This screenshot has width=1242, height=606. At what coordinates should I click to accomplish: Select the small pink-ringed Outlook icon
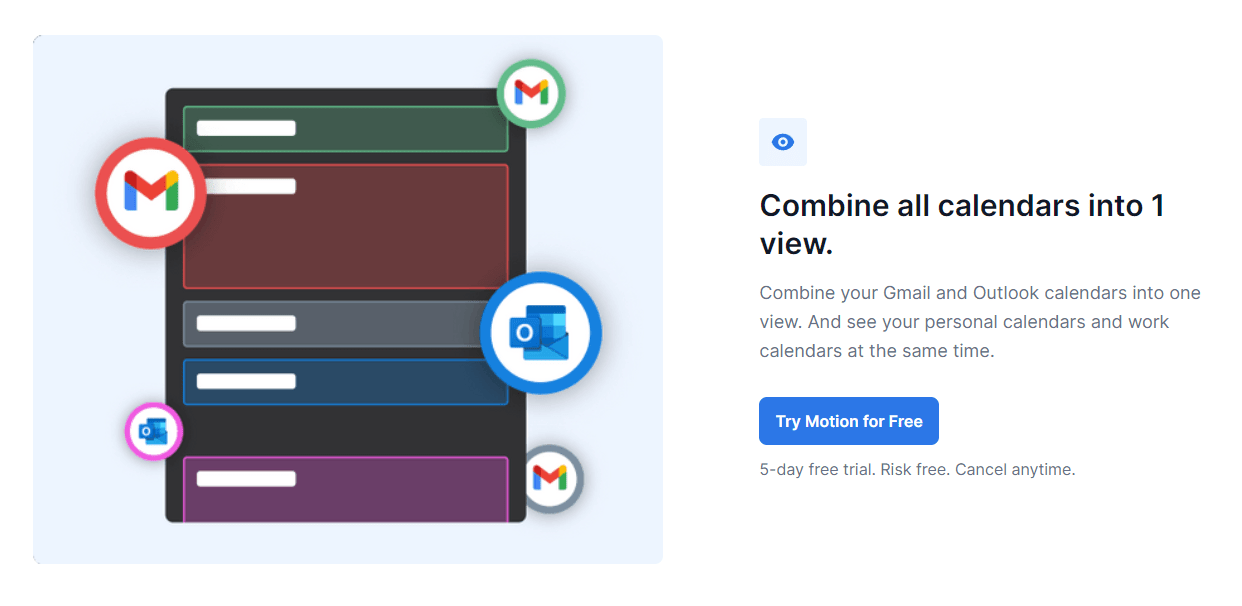pos(153,432)
